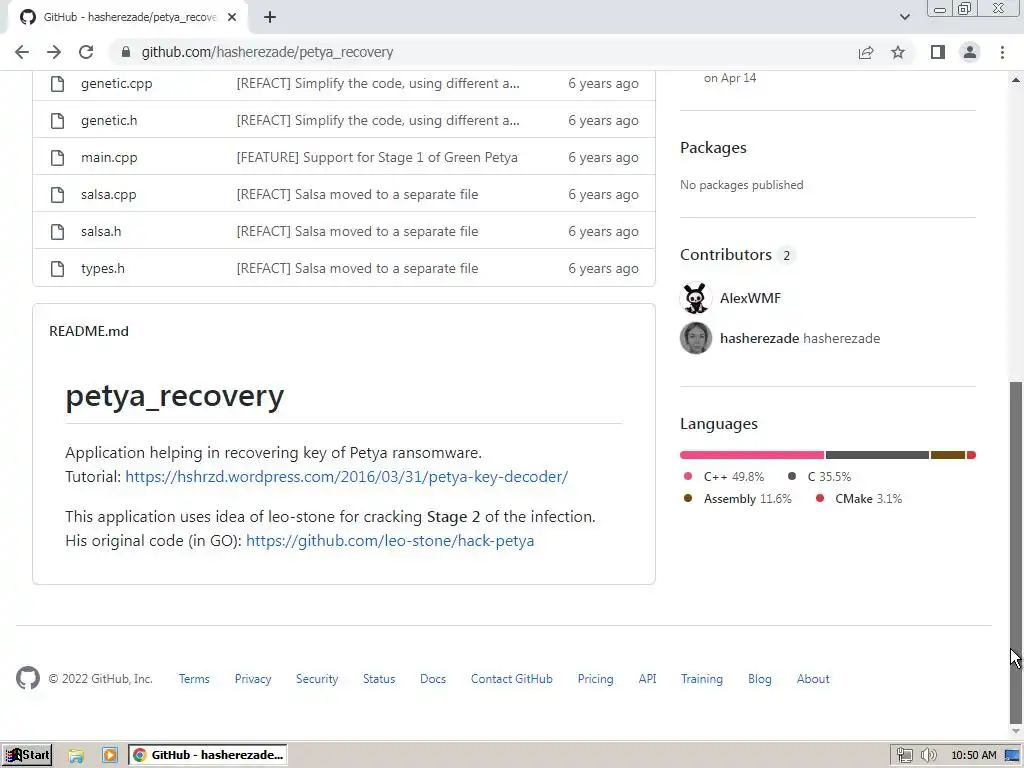This screenshot has width=1024, height=768.
Task: Open types.h file
Action: (x=103, y=268)
